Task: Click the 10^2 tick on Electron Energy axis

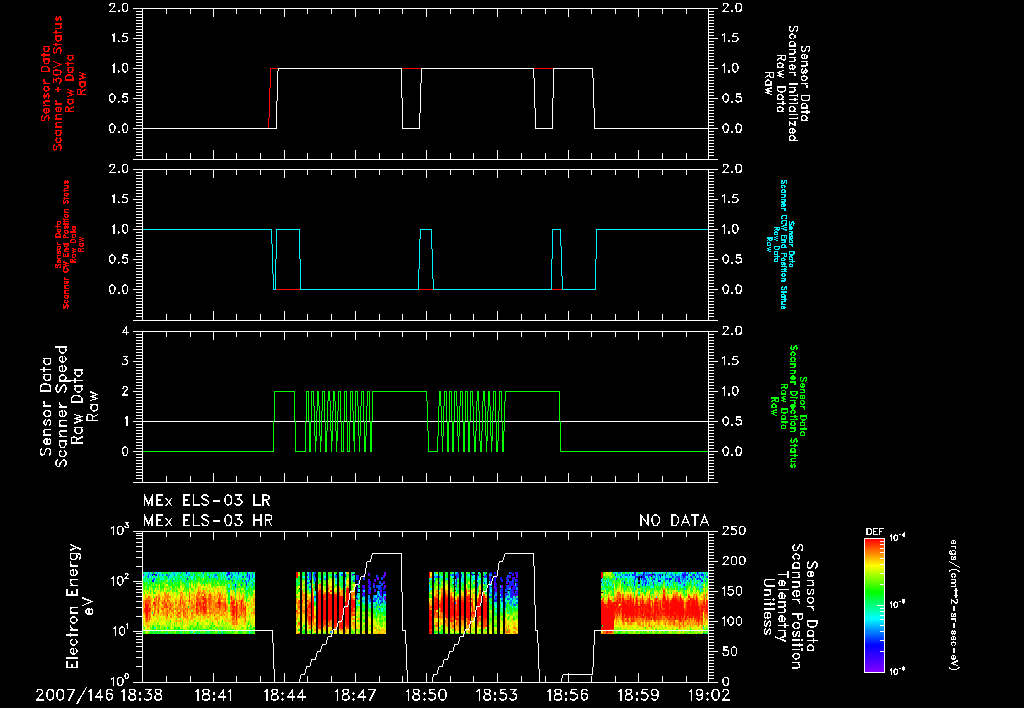Action: [x=120, y=580]
